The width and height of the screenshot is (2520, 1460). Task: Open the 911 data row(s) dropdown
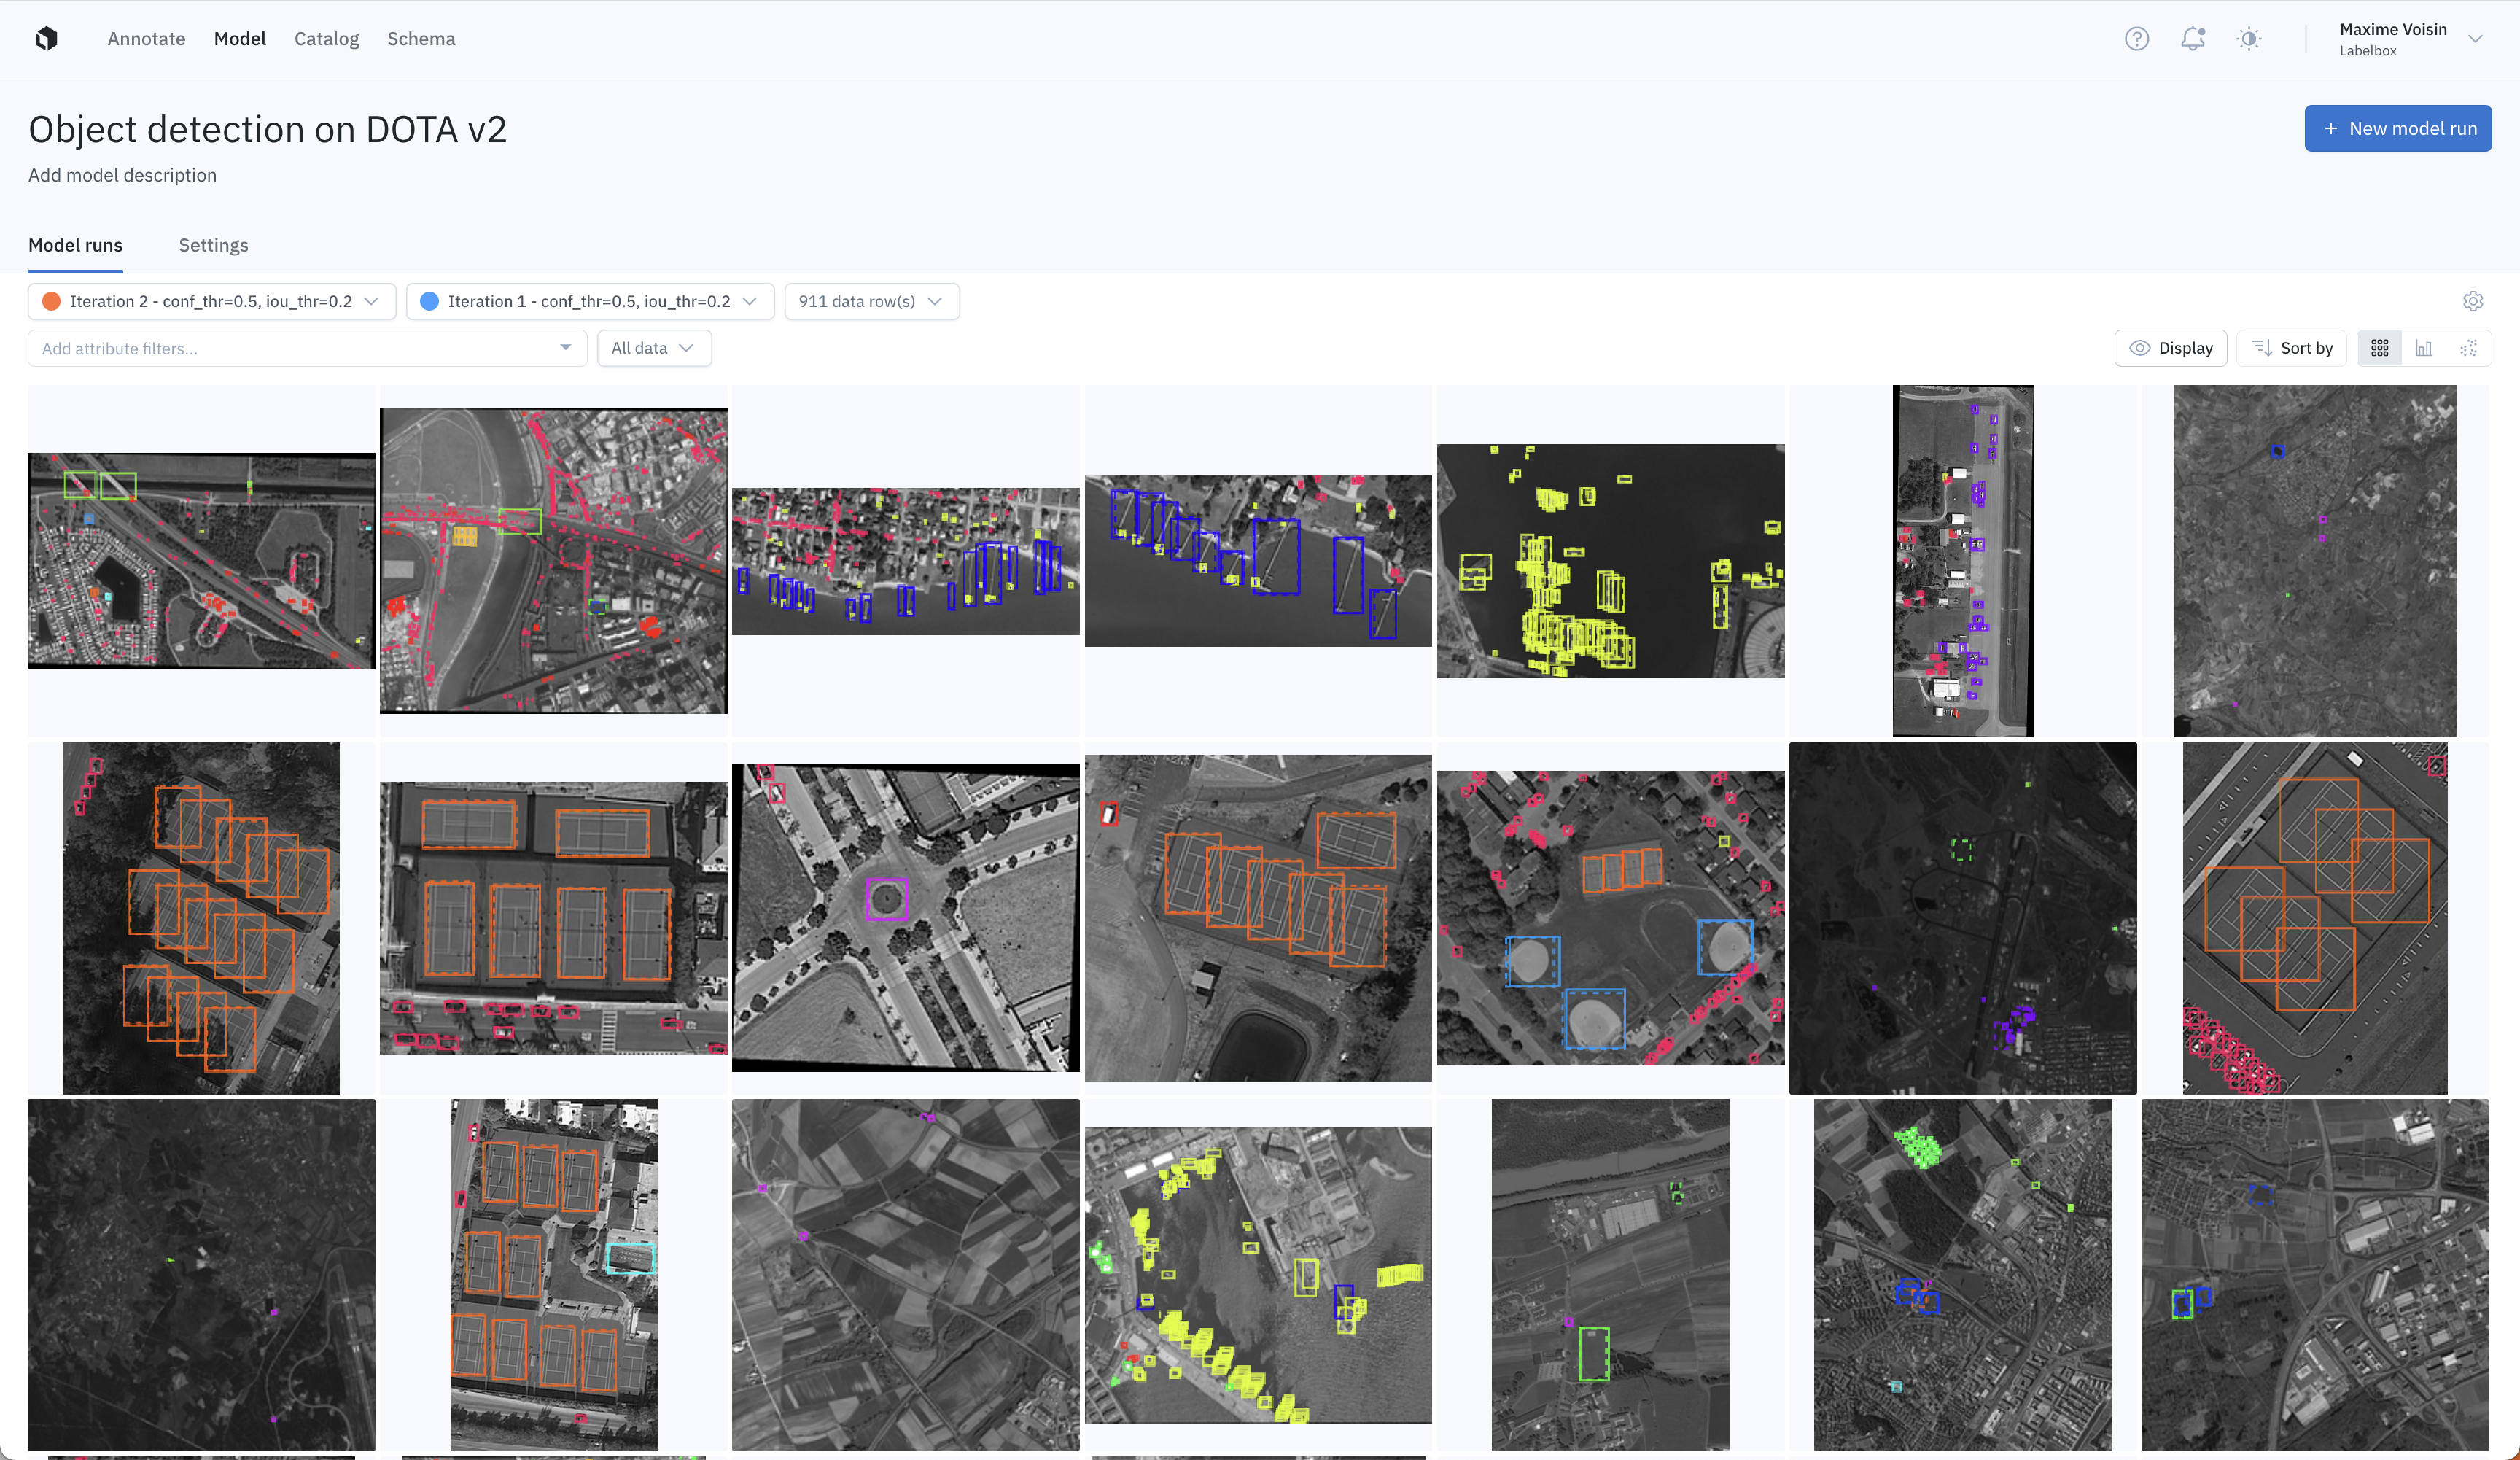point(871,301)
